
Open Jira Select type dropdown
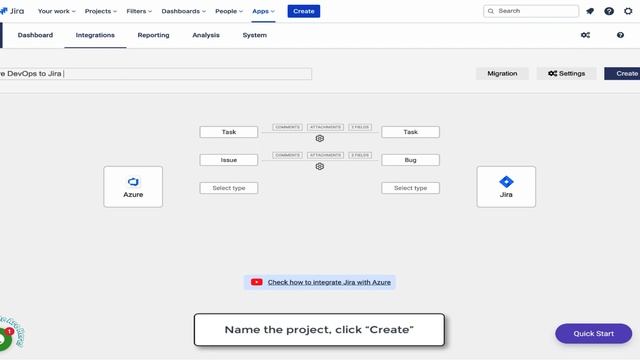(x=410, y=188)
